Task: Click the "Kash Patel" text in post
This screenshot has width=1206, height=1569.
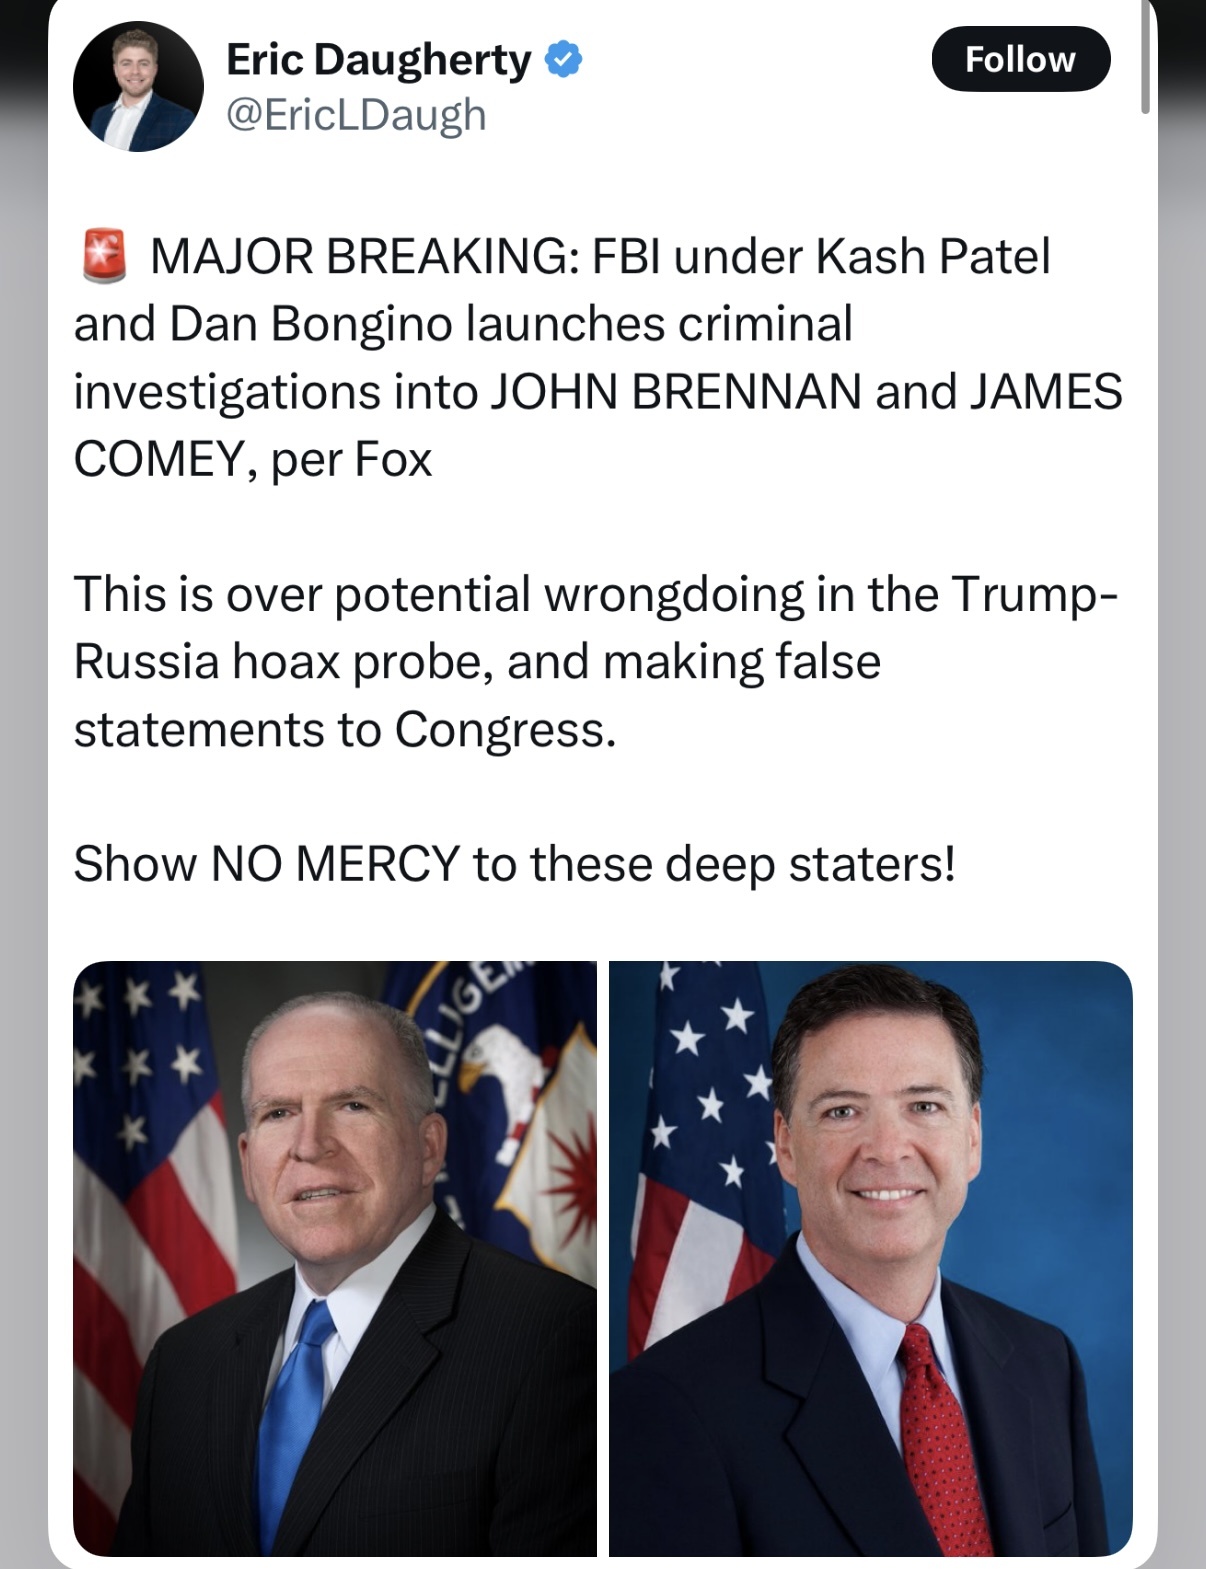Action: coord(934,257)
